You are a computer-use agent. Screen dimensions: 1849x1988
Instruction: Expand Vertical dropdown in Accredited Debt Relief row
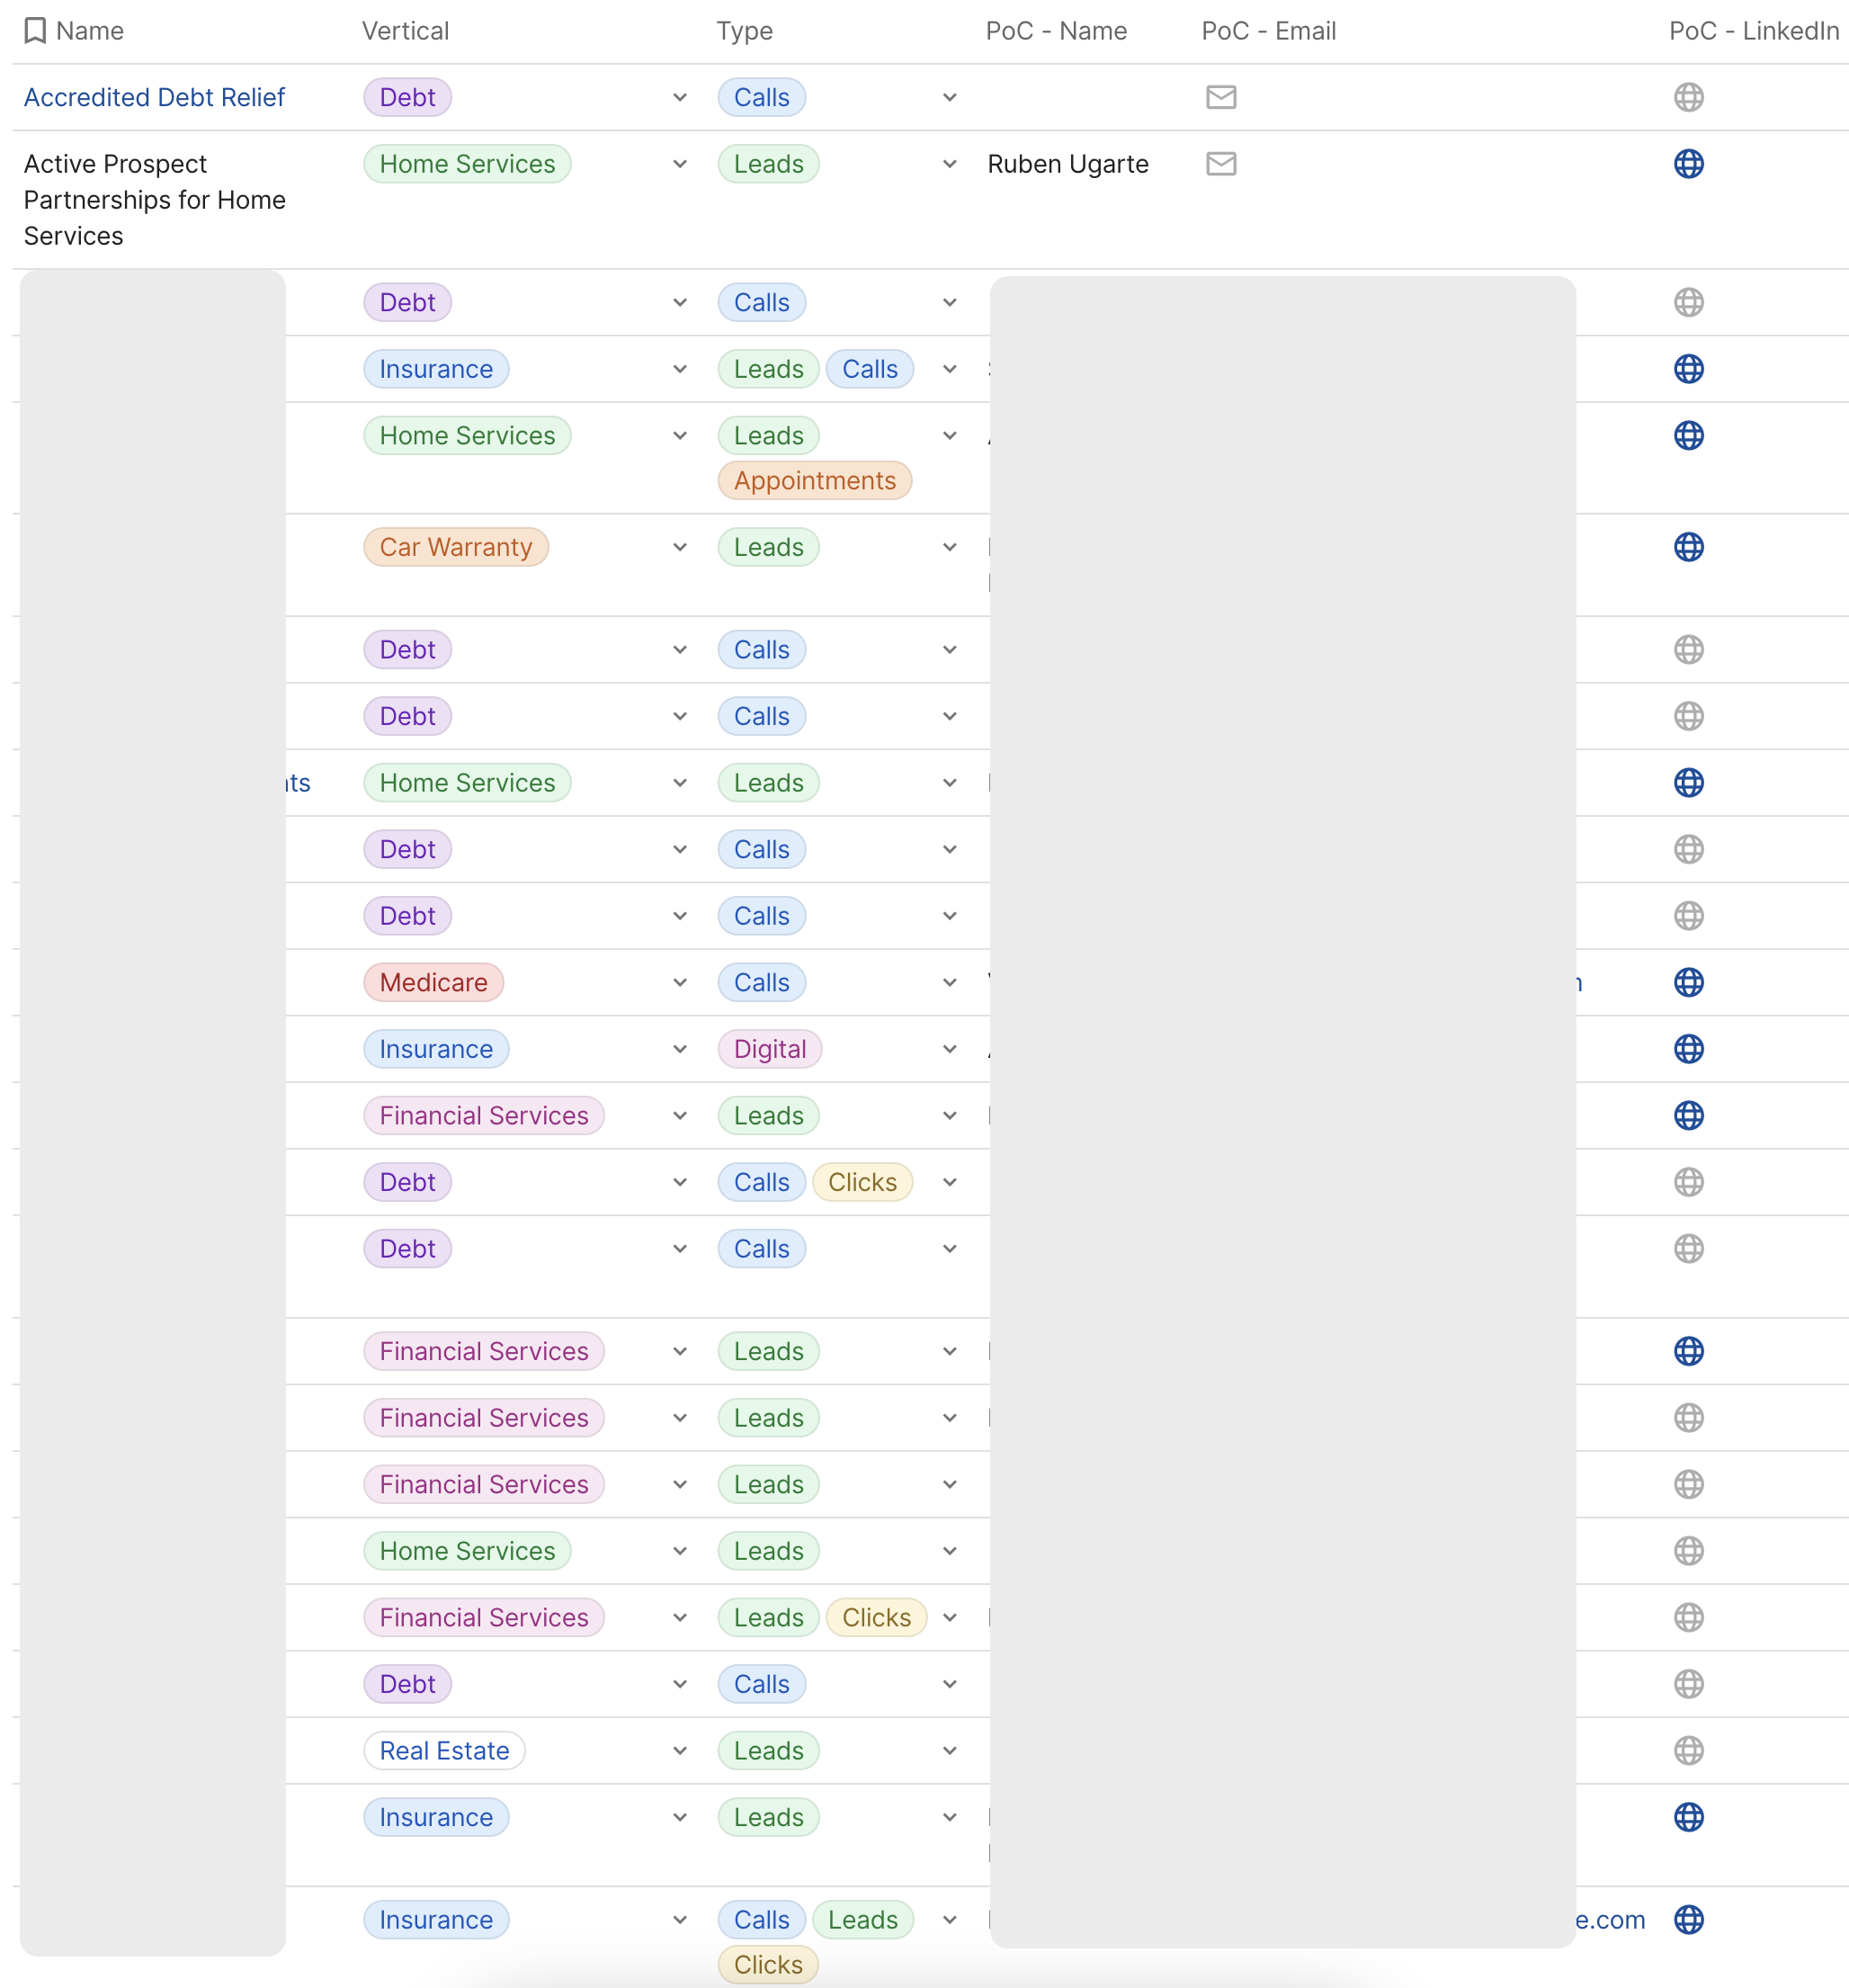click(x=680, y=97)
